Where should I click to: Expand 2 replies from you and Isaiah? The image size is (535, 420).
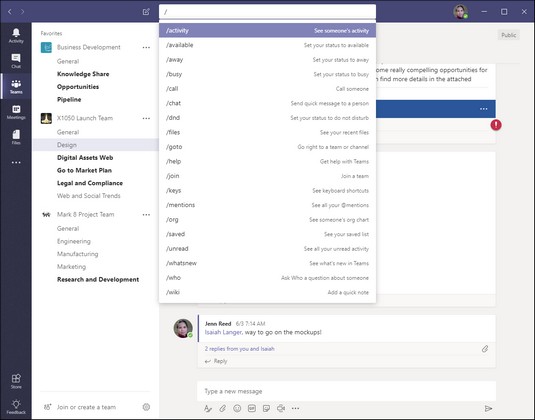point(240,349)
